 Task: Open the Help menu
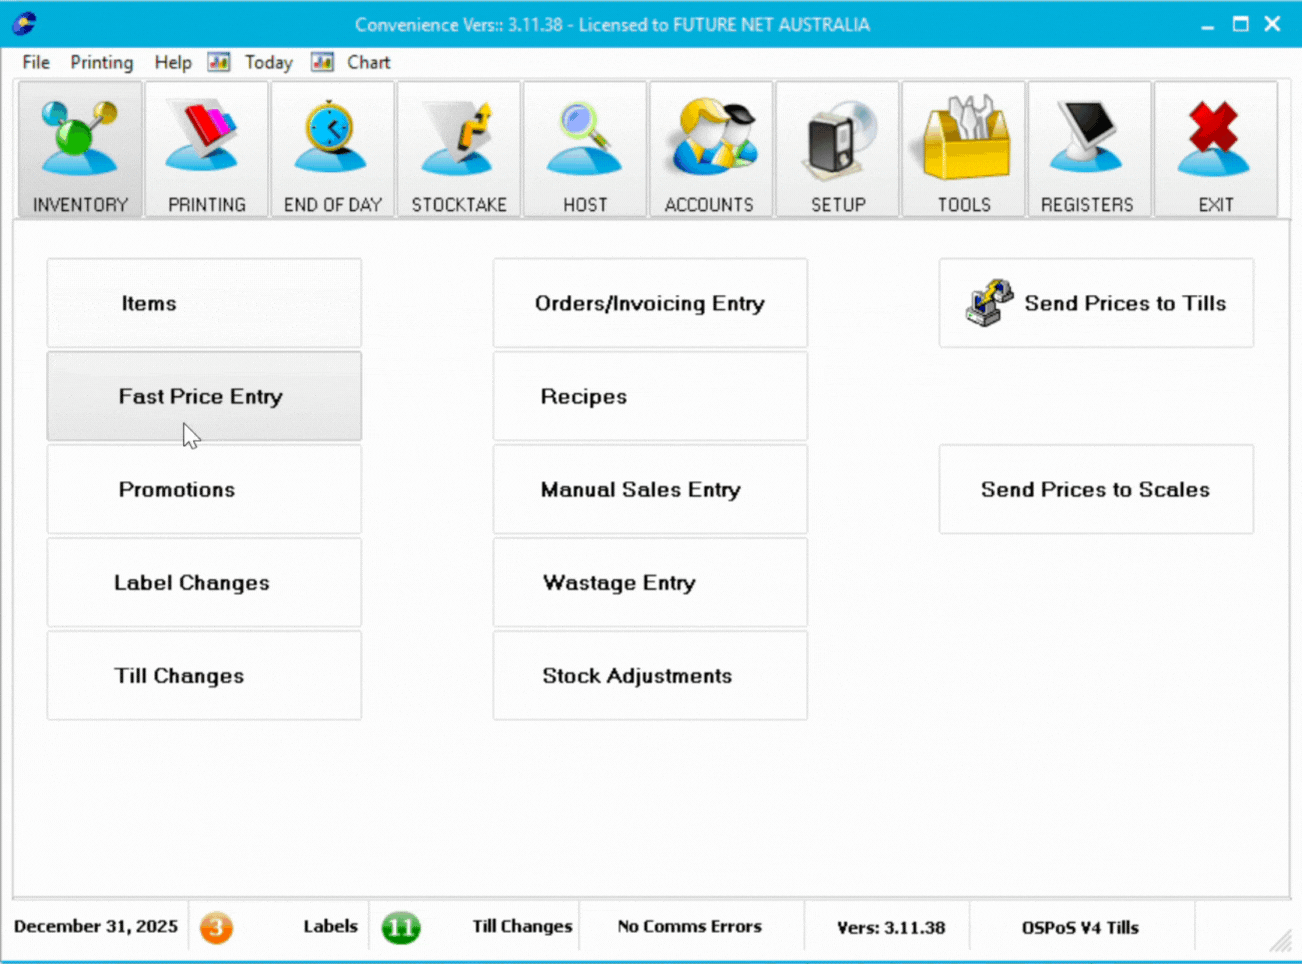click(x=172, y=62)
